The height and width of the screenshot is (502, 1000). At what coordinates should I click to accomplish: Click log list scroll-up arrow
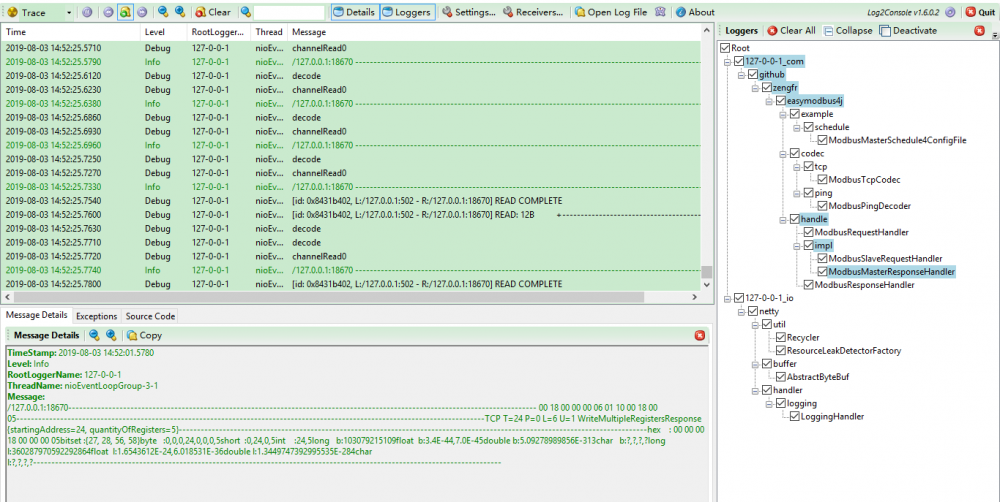pos(707,31)
